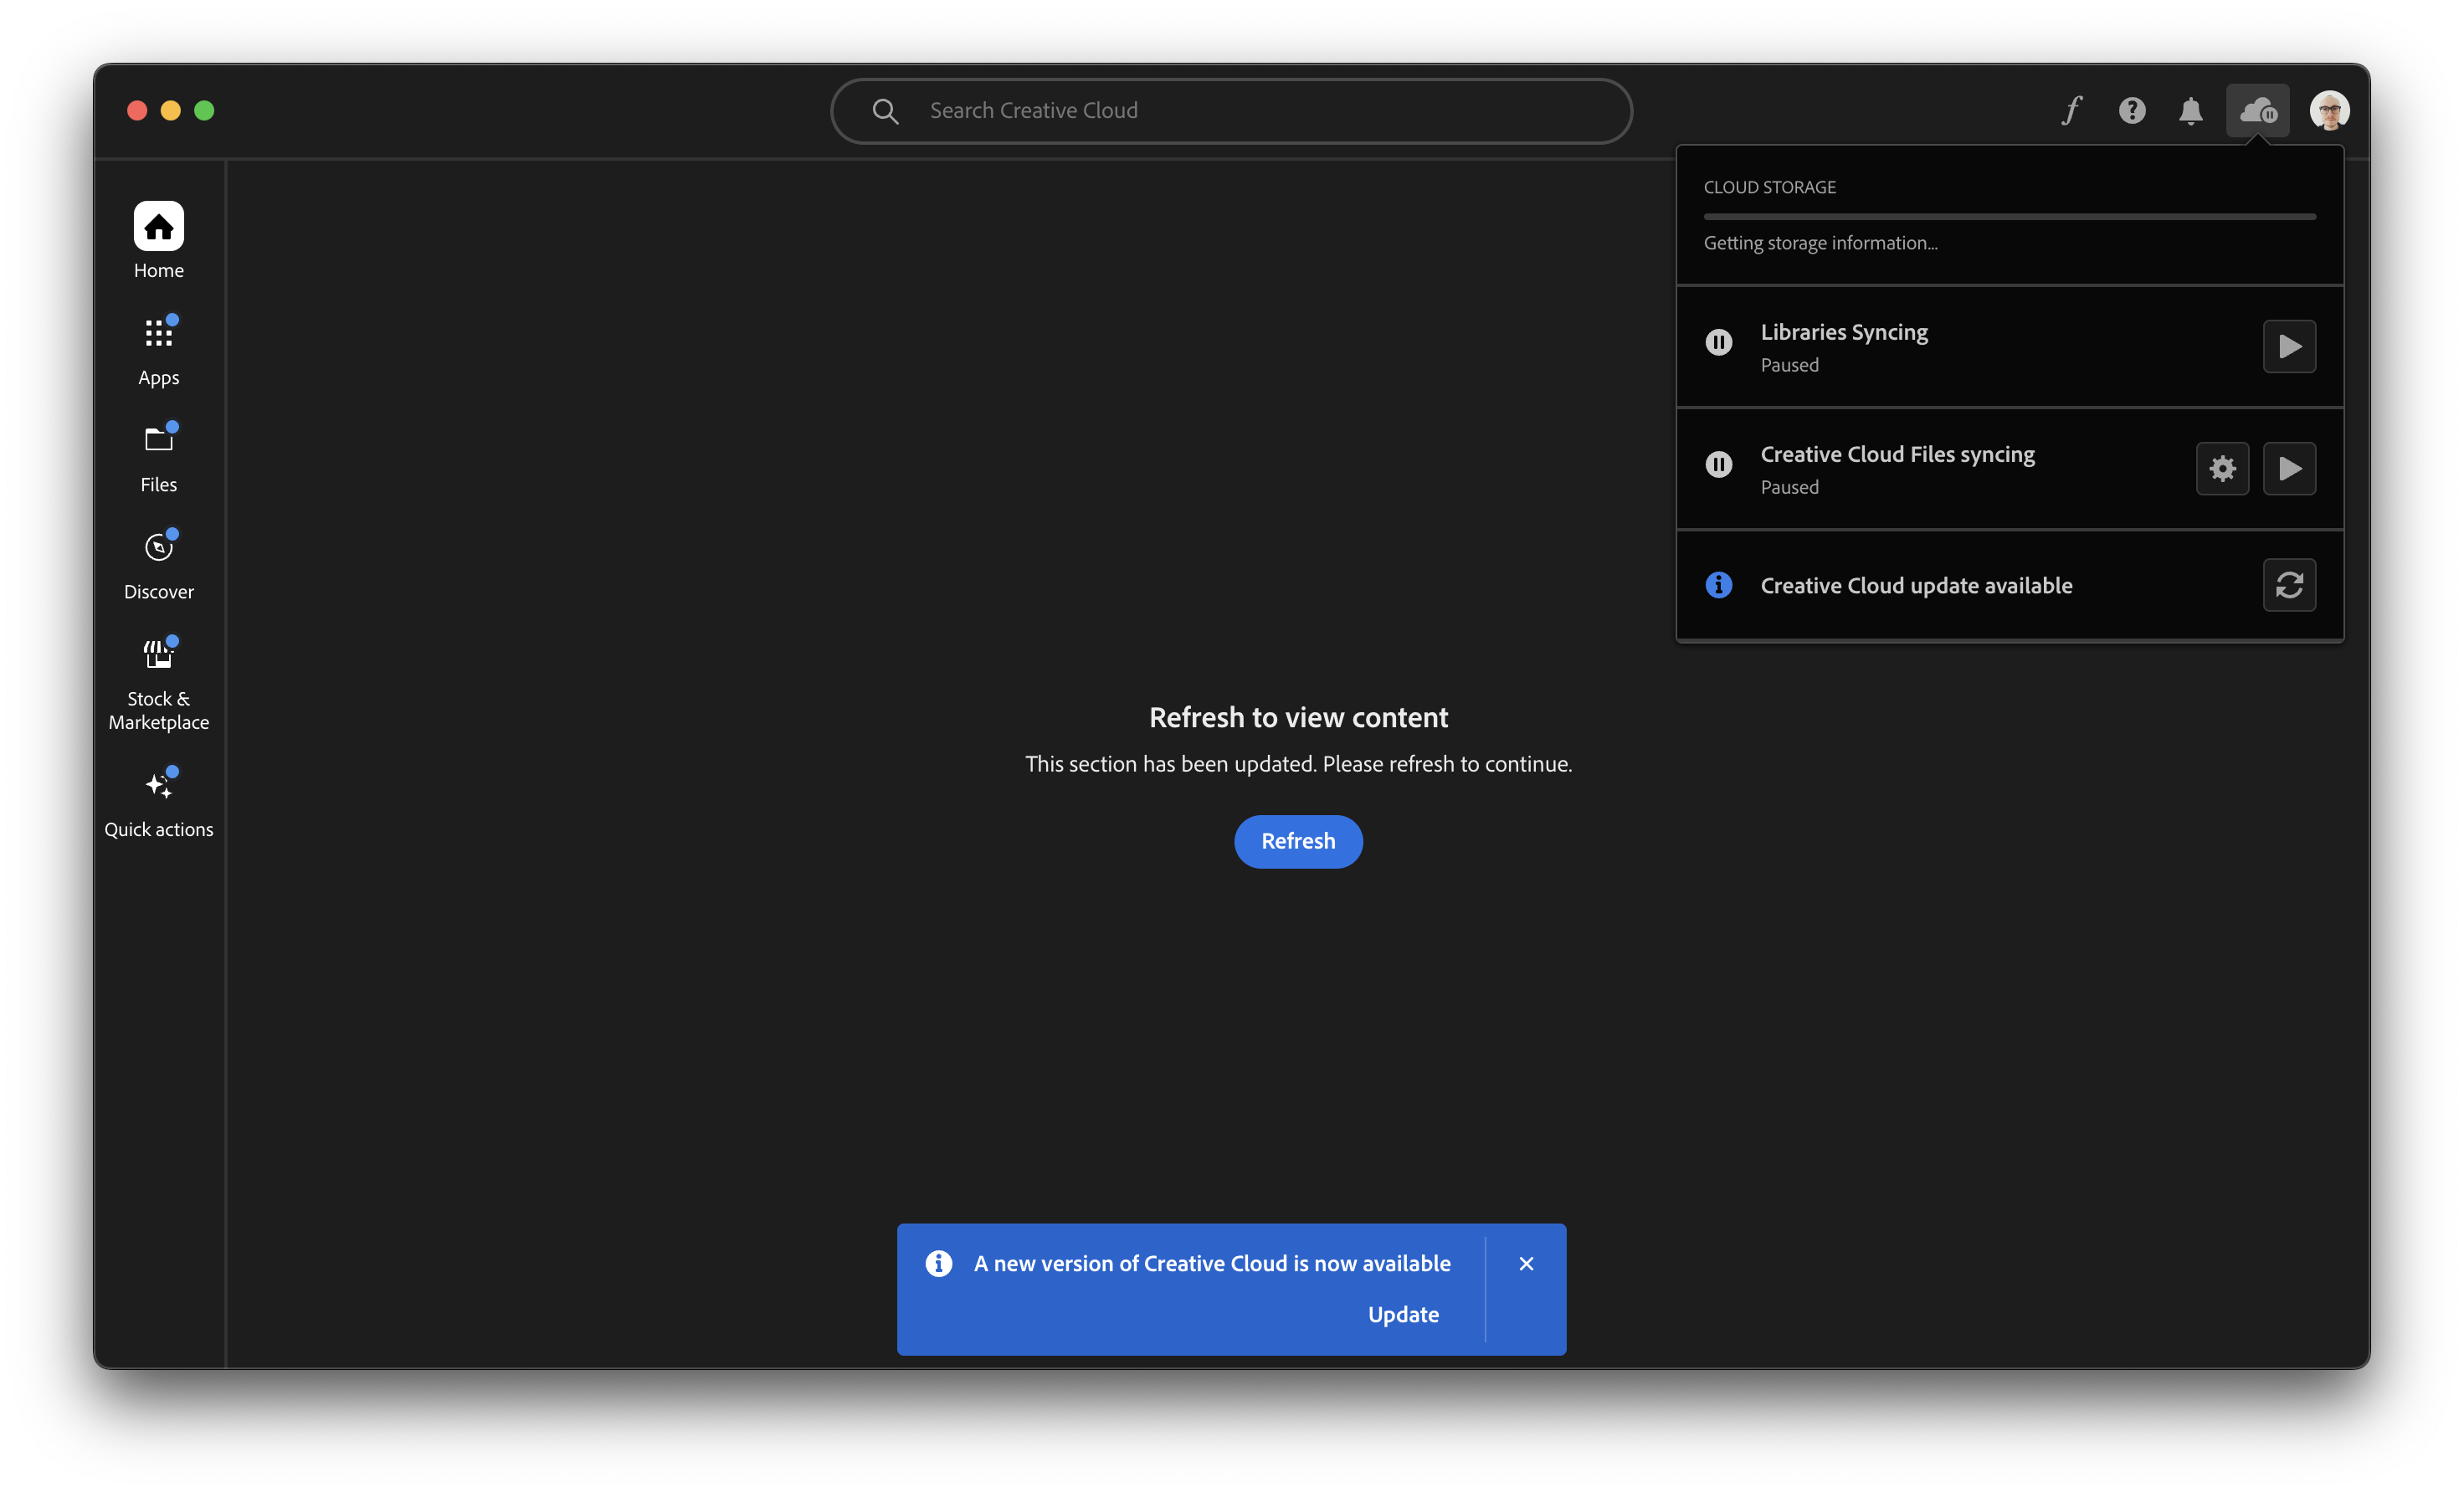Open the user profile avatar
The image size is (2464, 1493).
click(2329, 110)
